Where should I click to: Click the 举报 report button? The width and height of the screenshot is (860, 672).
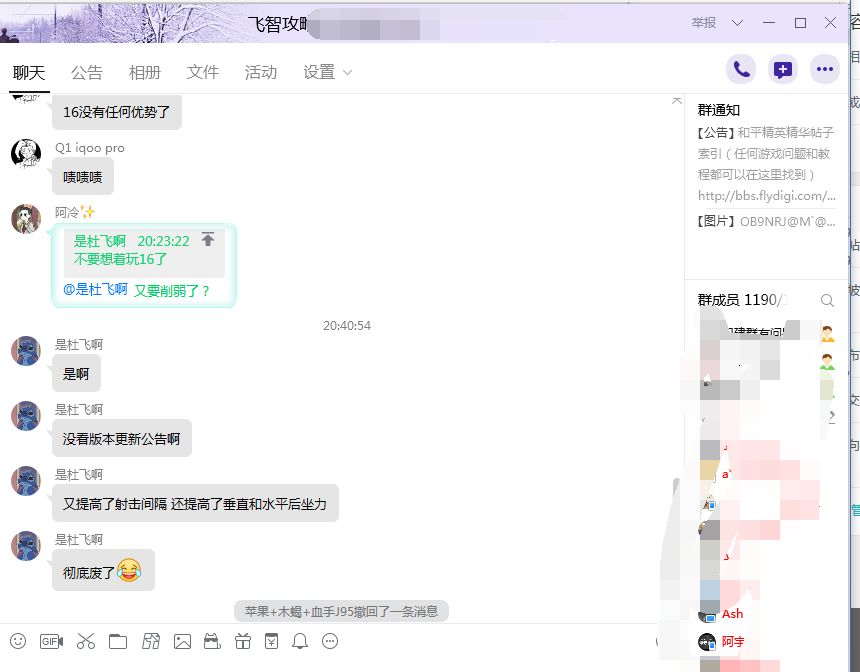click(704, 22)
